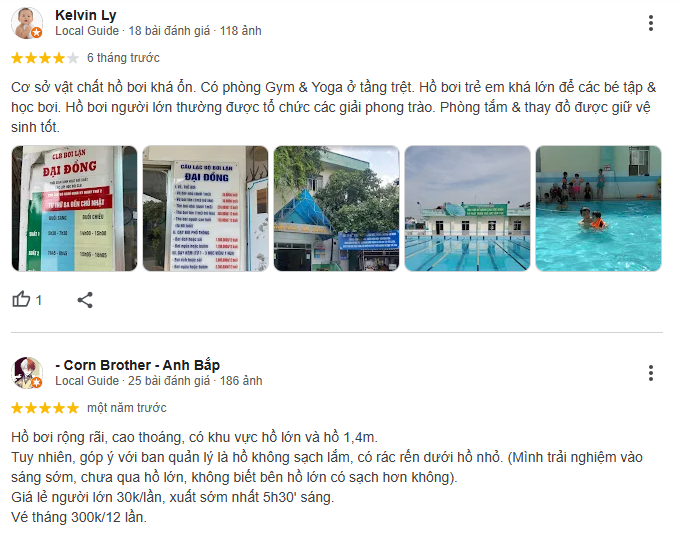View building entrance with trees photo
This screenshot has width=680, height=534.
click(x=337, y=209)
